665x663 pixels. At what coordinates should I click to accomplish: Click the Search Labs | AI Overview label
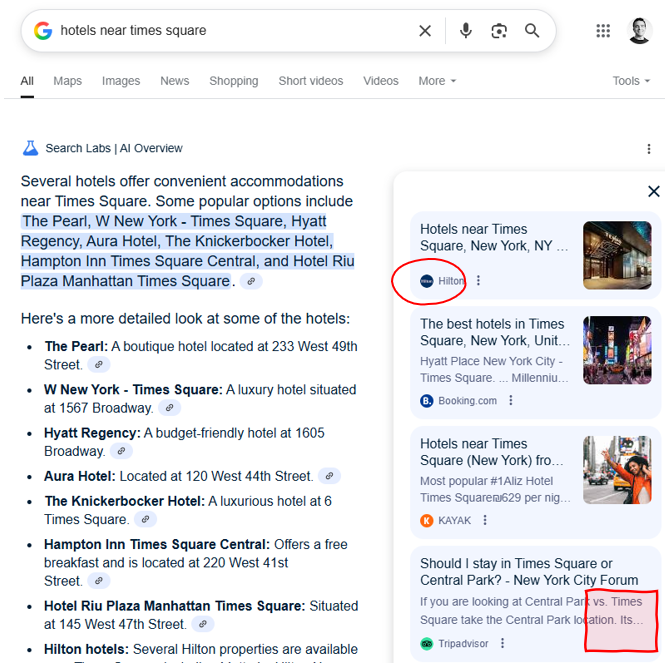[114, 148]
